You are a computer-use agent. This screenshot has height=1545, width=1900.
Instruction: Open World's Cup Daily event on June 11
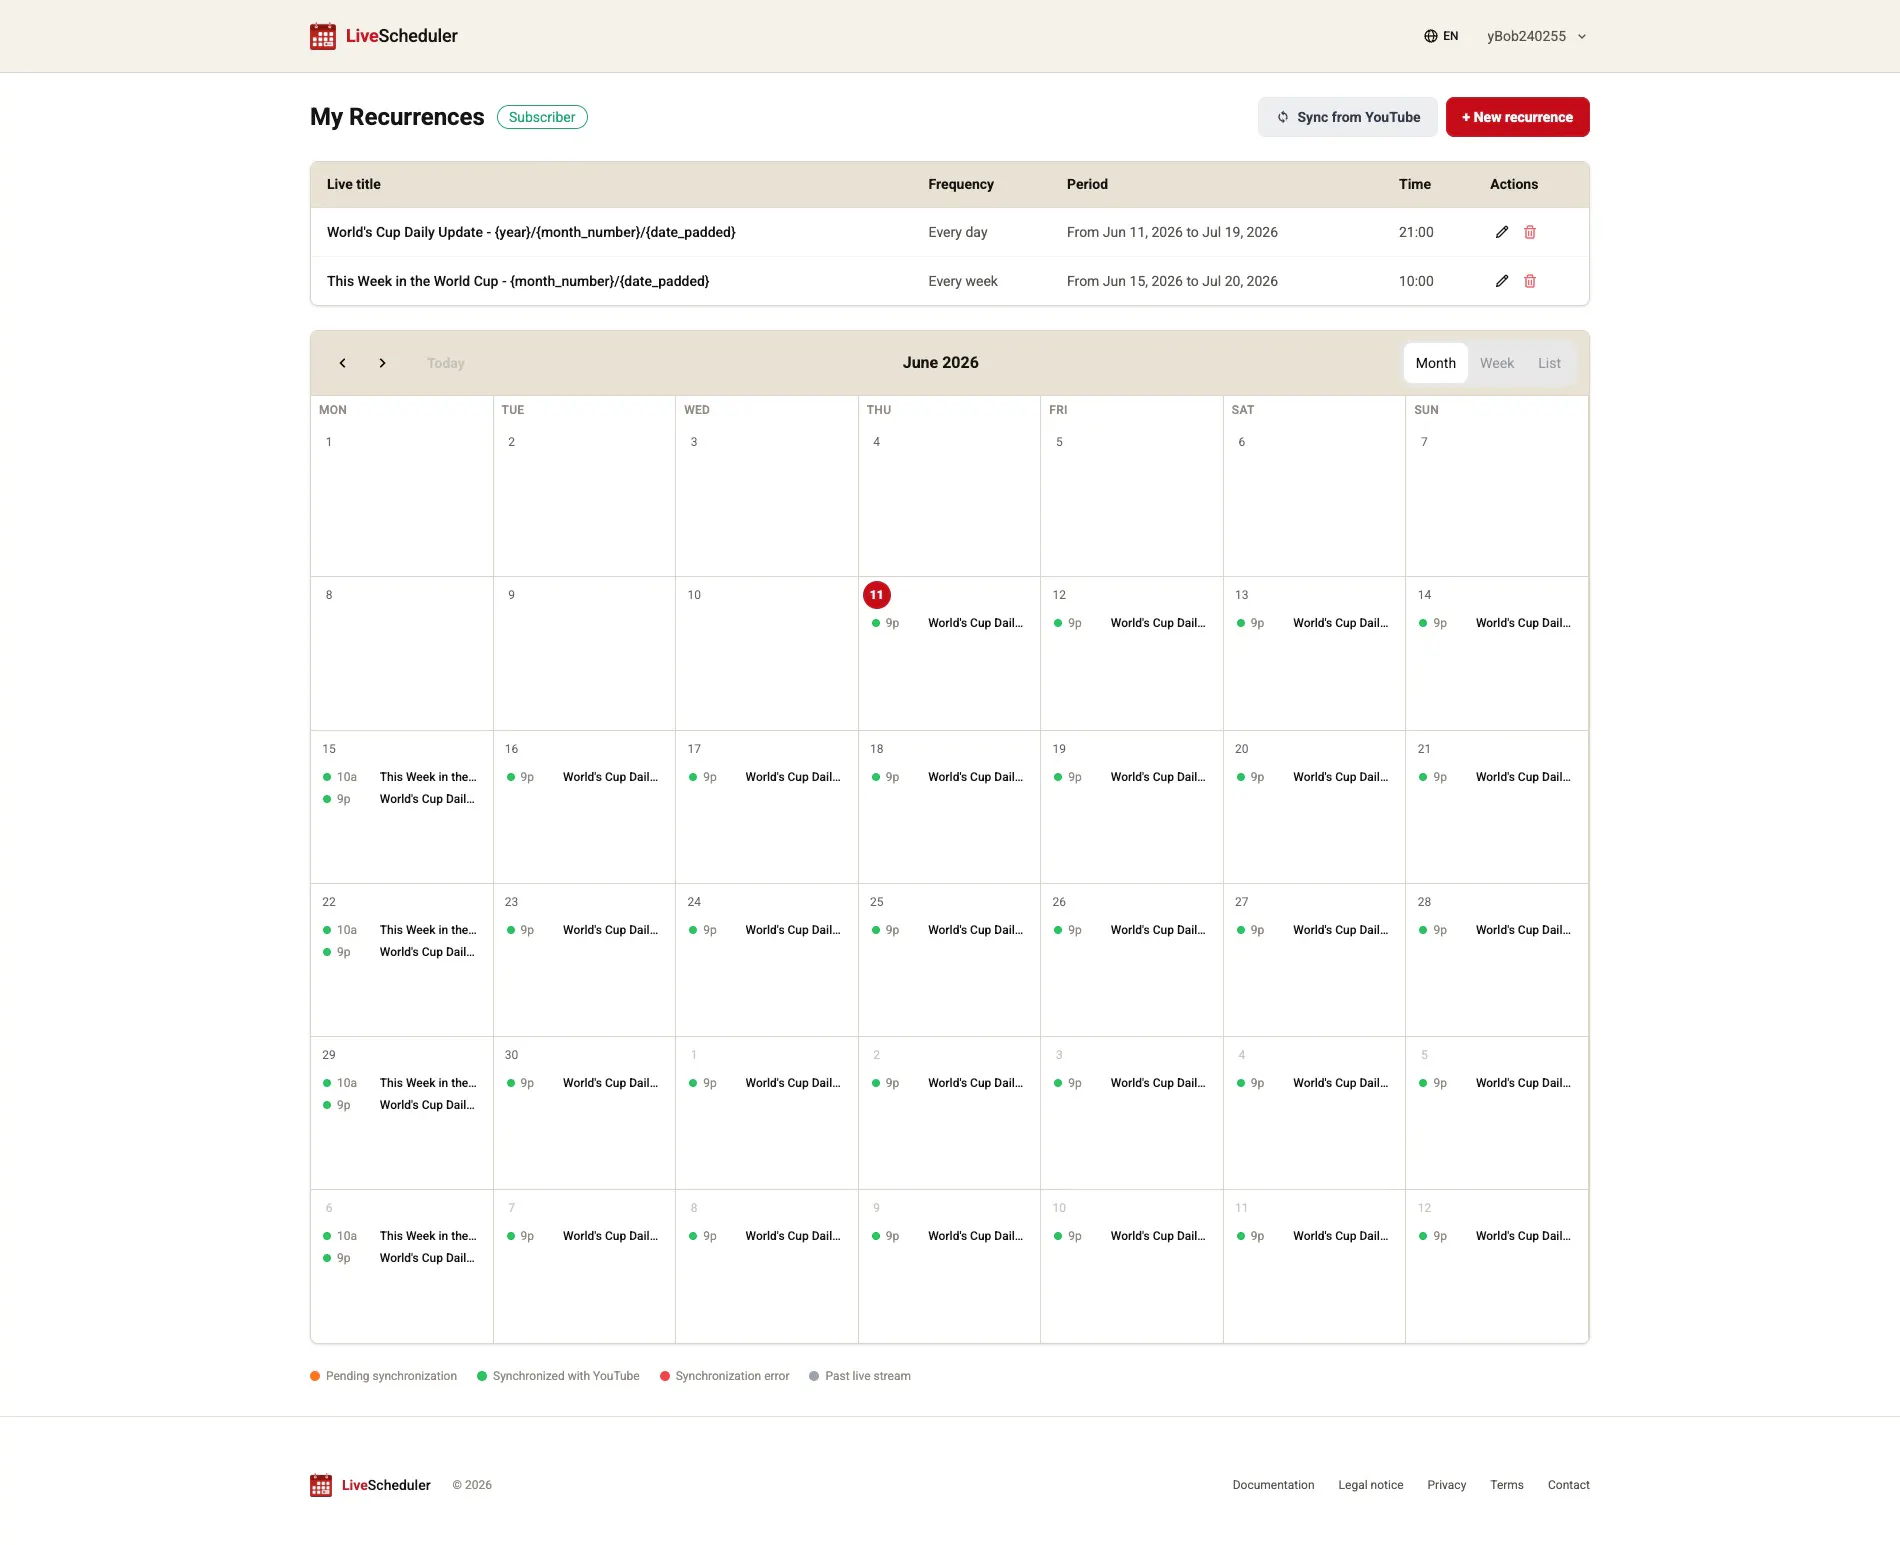tap(948, 623)
